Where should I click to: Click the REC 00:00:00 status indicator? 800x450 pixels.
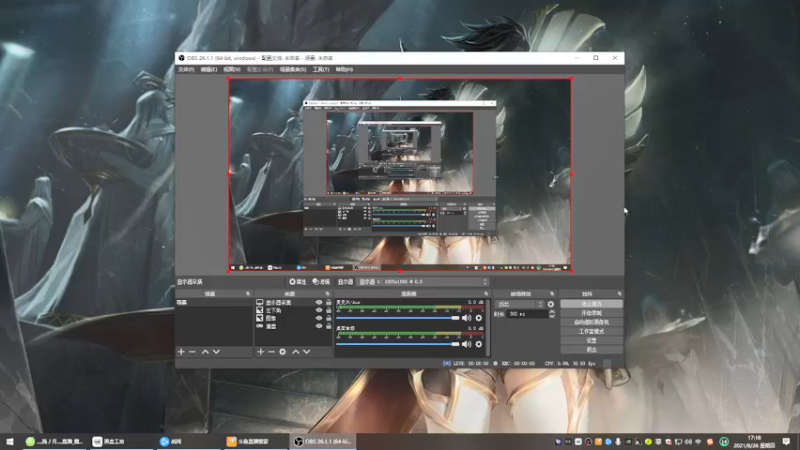[514, 364]
